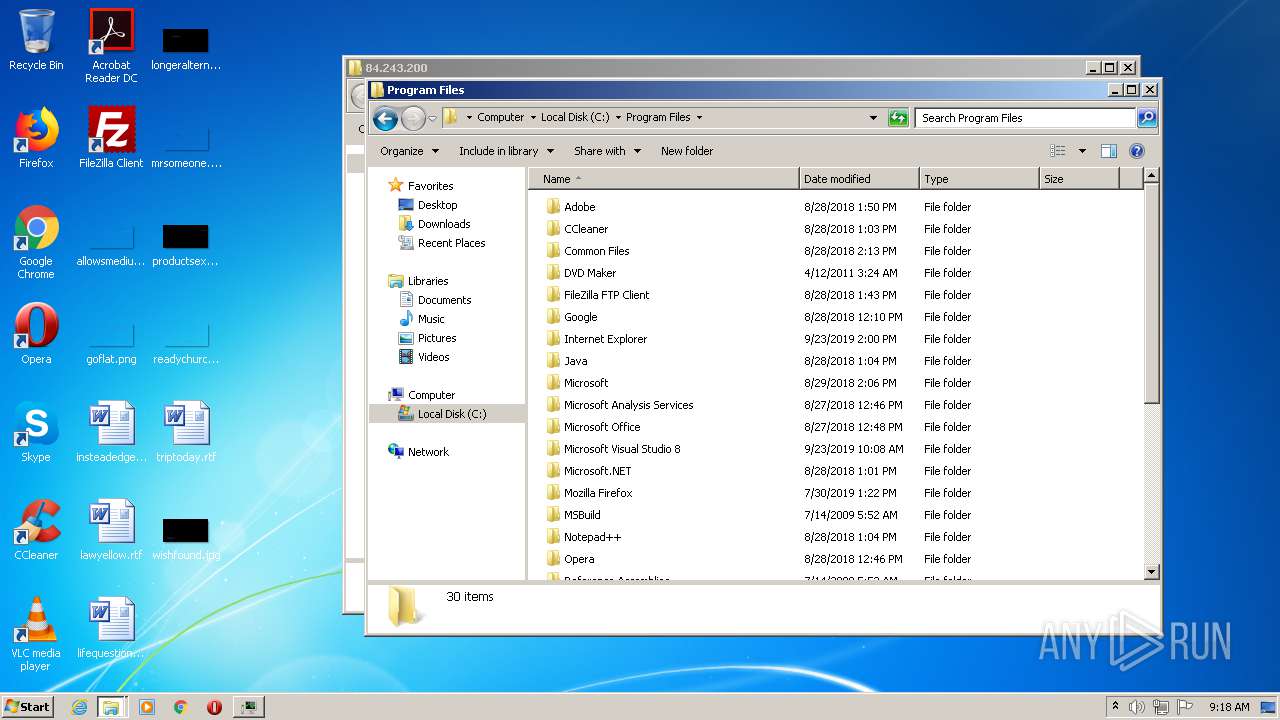Click the Forward navigation arrow in Explorer

(413, 119)
